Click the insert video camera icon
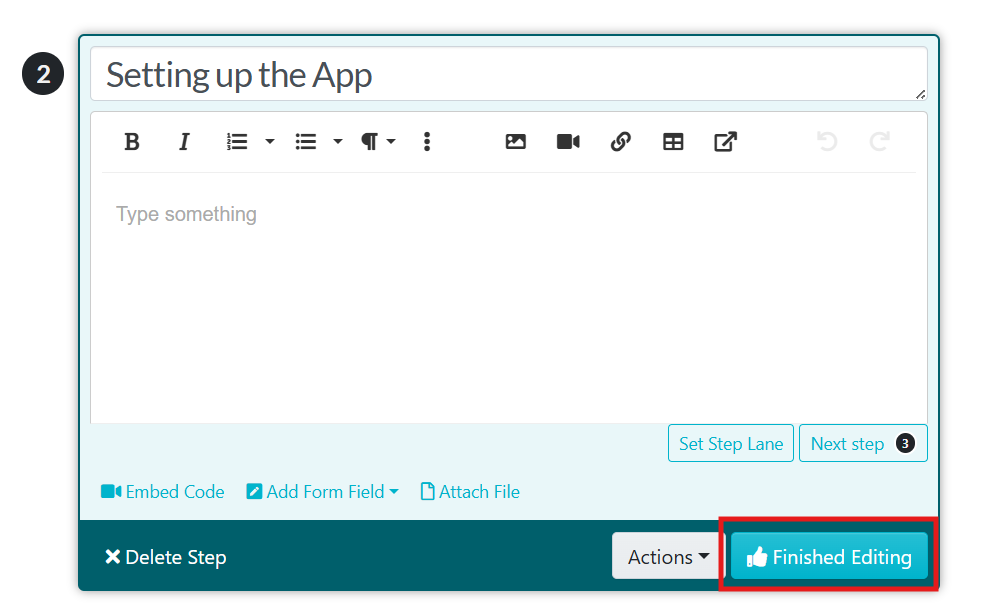The height and width of the screenshot is (612, 1000). [x=568, y=142]
